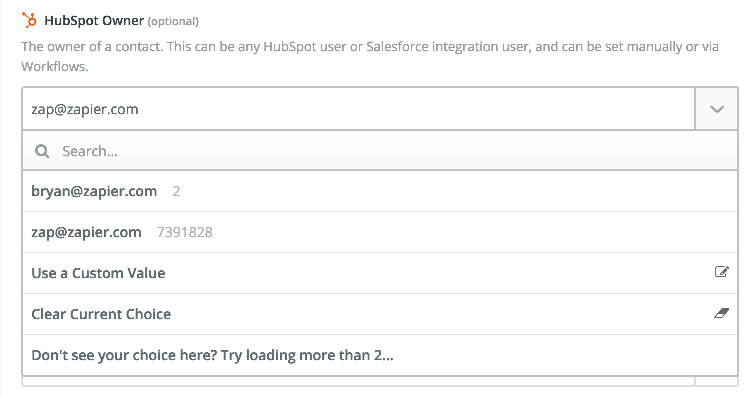Click the word Workflows in the description

click(55, 66)
